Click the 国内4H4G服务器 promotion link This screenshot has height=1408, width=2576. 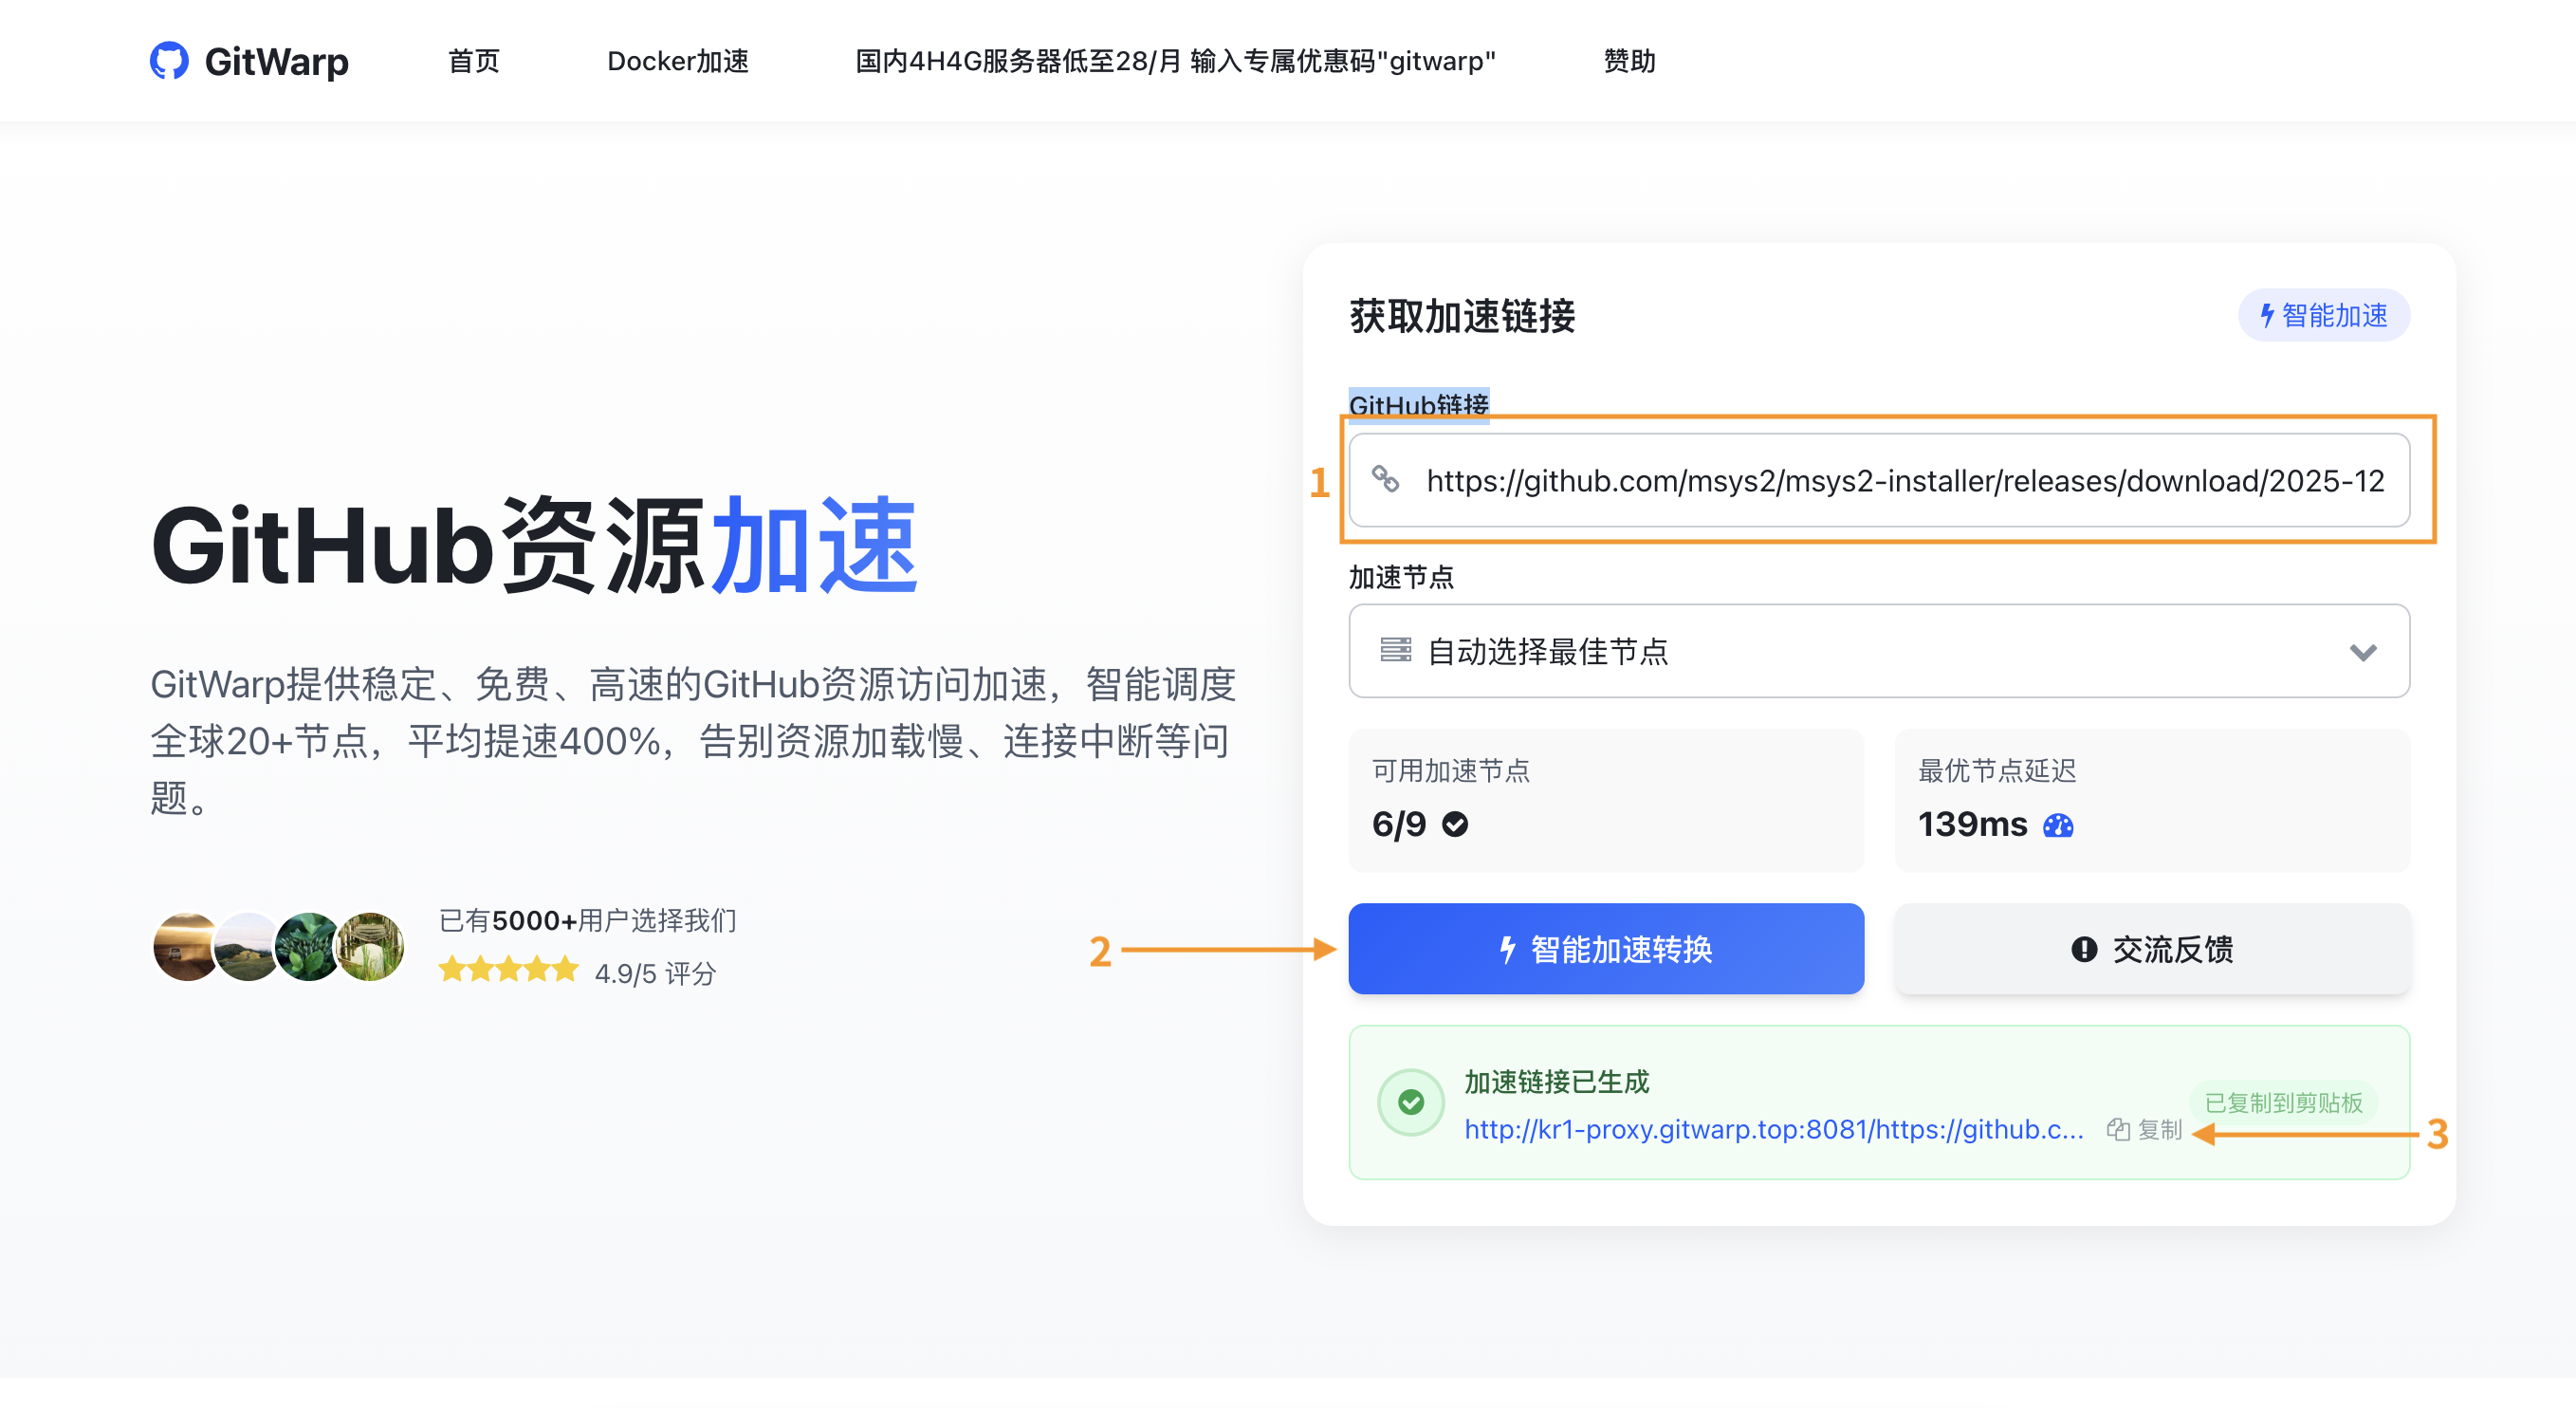point(1172,61)
